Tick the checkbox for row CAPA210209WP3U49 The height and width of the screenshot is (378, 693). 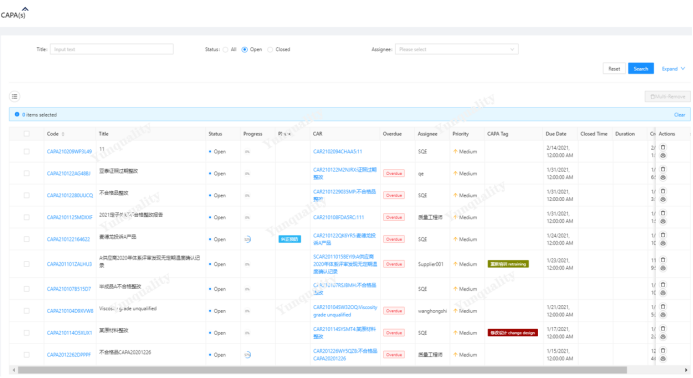[x=27, y=152]
